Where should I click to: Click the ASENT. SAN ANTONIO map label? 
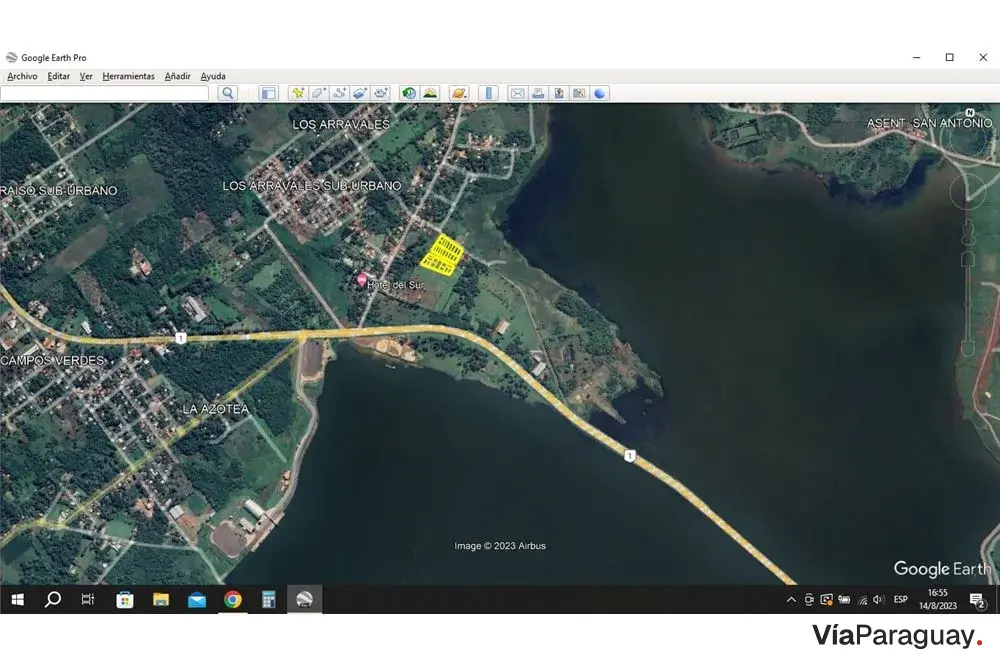click(x=929, y=122)
